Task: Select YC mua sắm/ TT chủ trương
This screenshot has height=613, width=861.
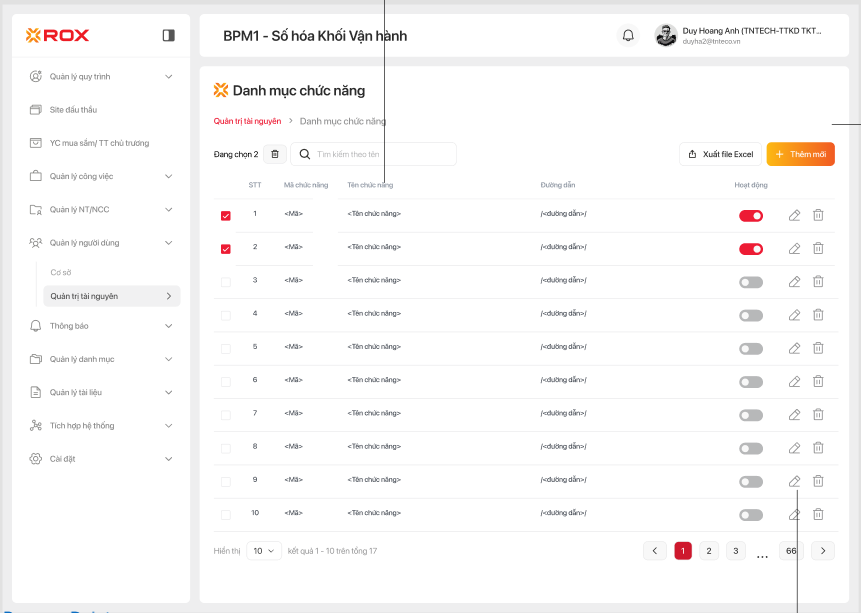Action: 99,143
